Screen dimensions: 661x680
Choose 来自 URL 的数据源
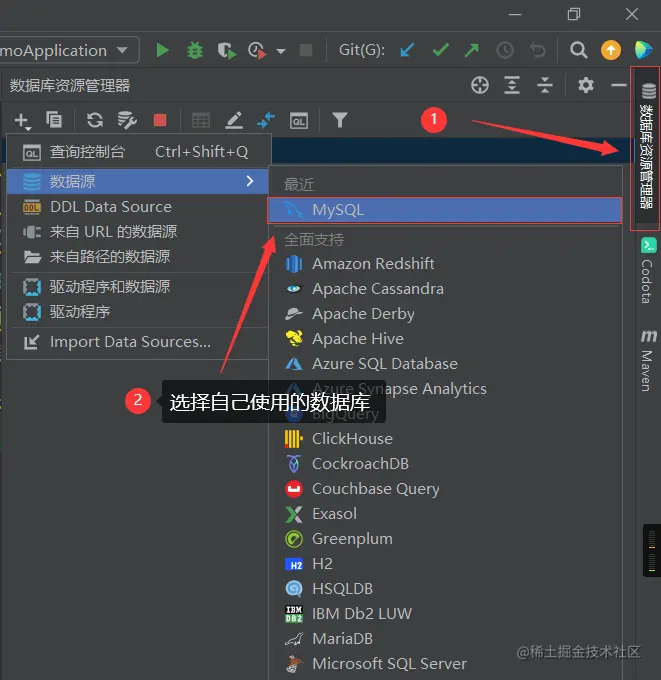click(x=138, y=232)
